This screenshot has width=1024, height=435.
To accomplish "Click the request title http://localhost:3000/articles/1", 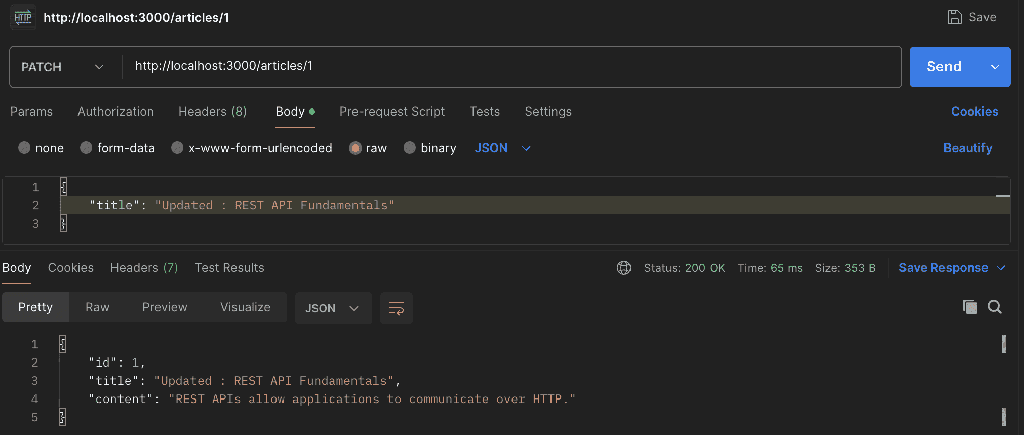I will (136, 18).
